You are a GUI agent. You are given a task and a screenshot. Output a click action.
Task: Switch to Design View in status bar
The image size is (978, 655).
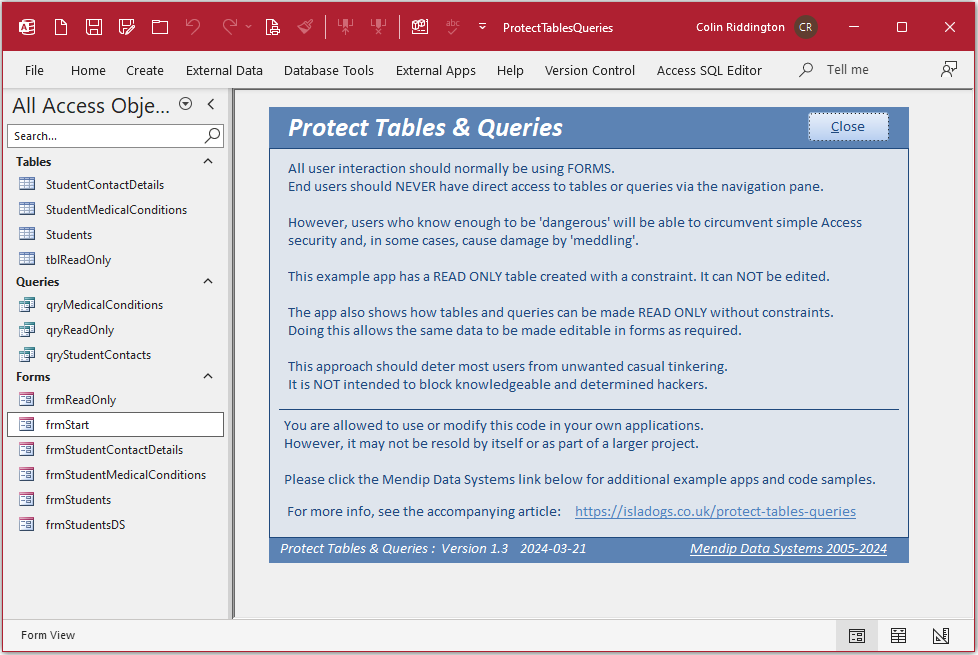(x=941, y=636)
